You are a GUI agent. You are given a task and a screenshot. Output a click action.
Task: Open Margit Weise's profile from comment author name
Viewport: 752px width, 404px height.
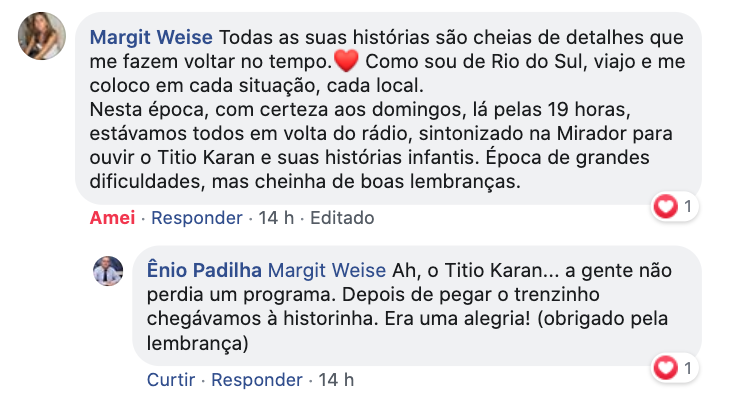click(151, 38)
